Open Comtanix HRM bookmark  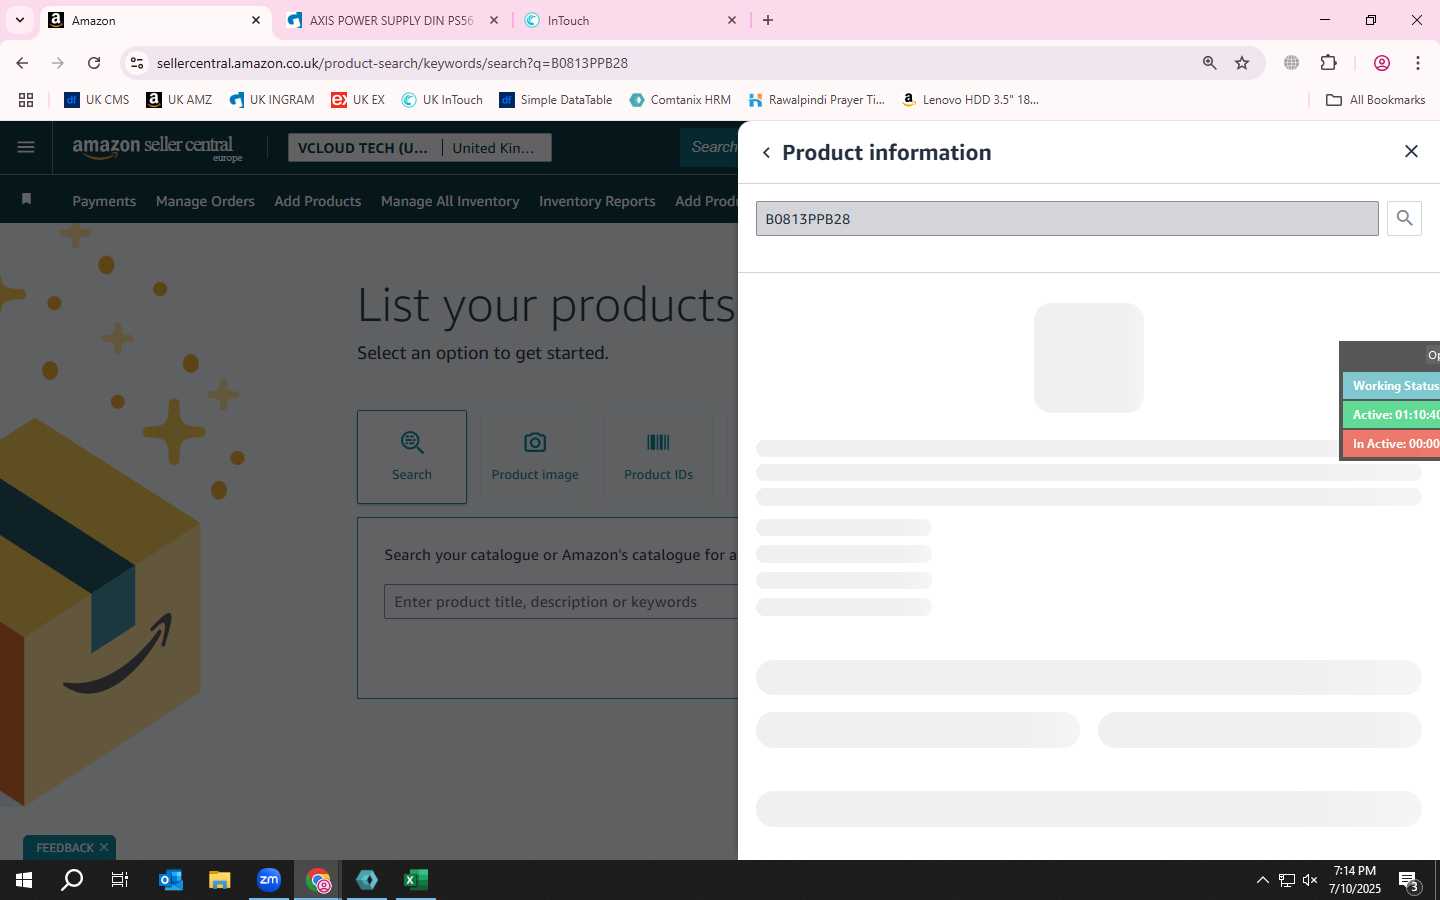(680, 100)
